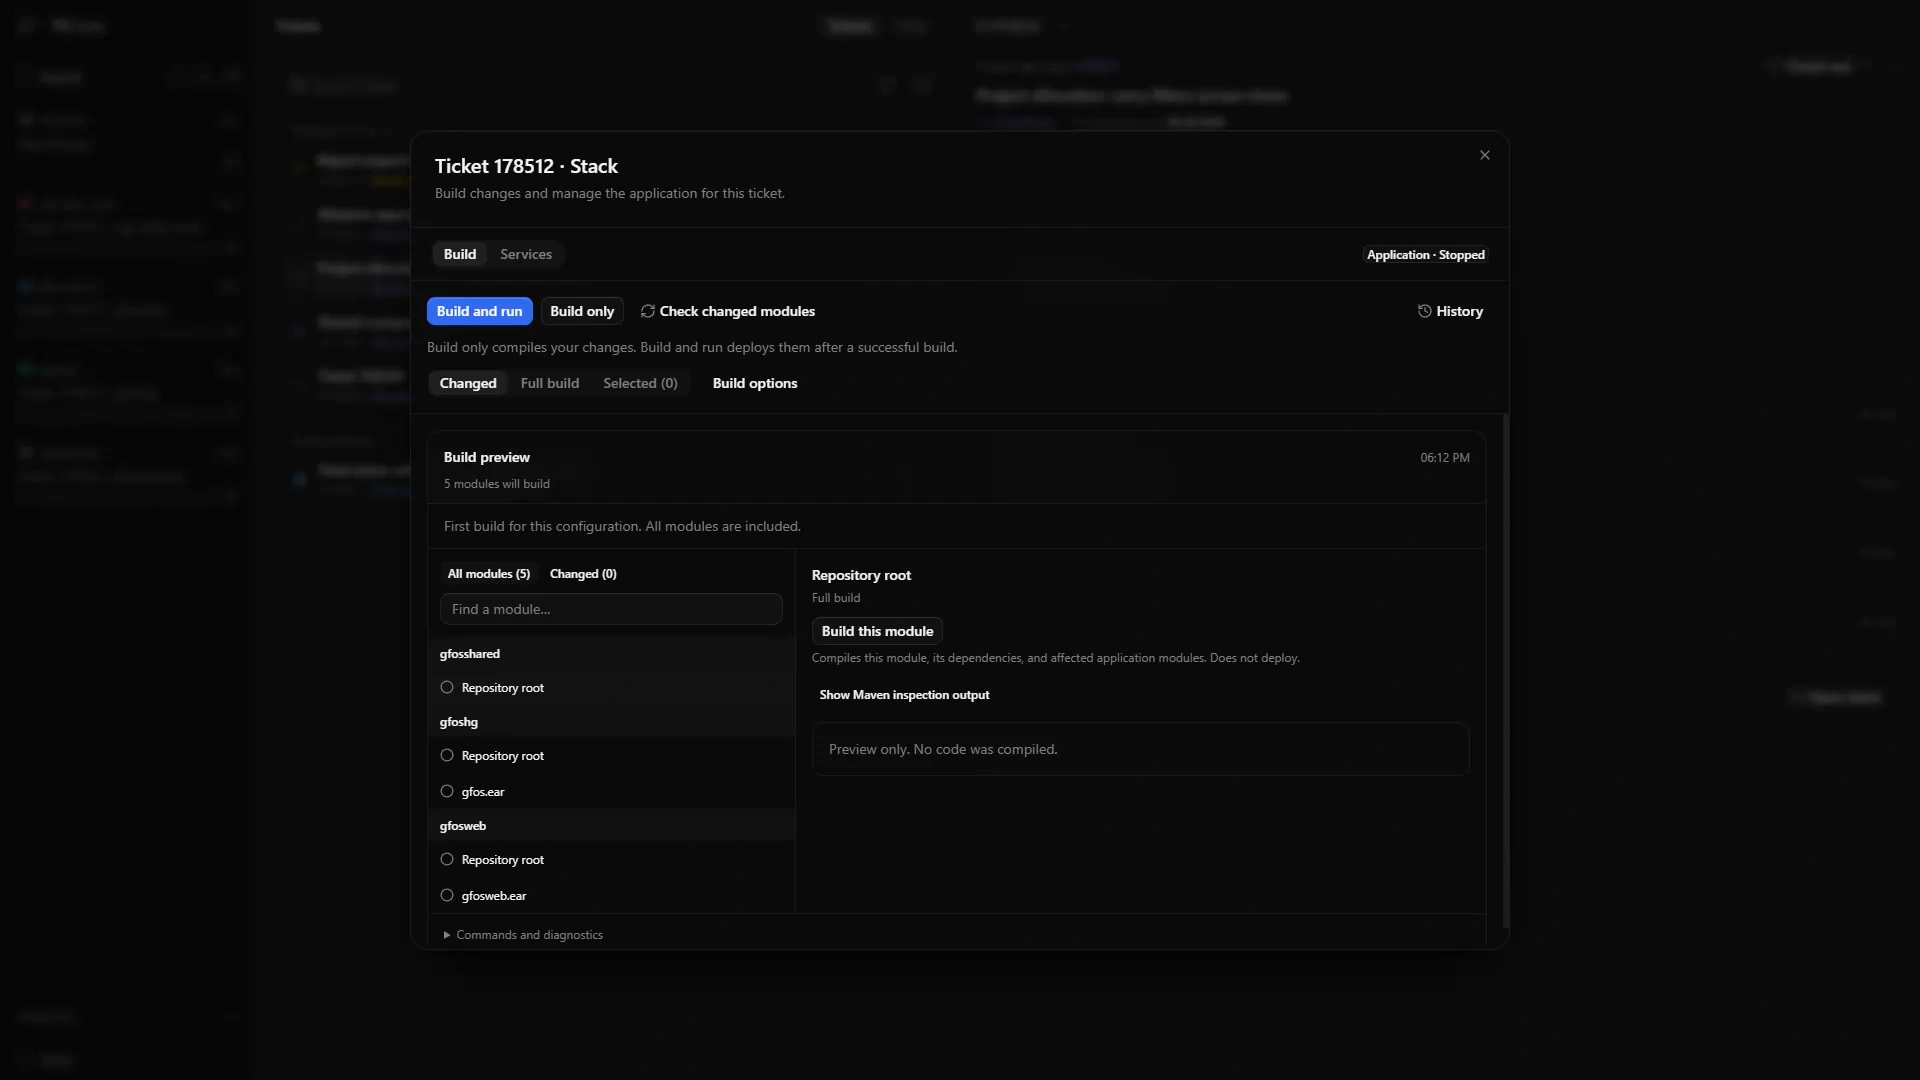
Task: Click the dialog's vertical scrollbar
Action: point(1506,670)
